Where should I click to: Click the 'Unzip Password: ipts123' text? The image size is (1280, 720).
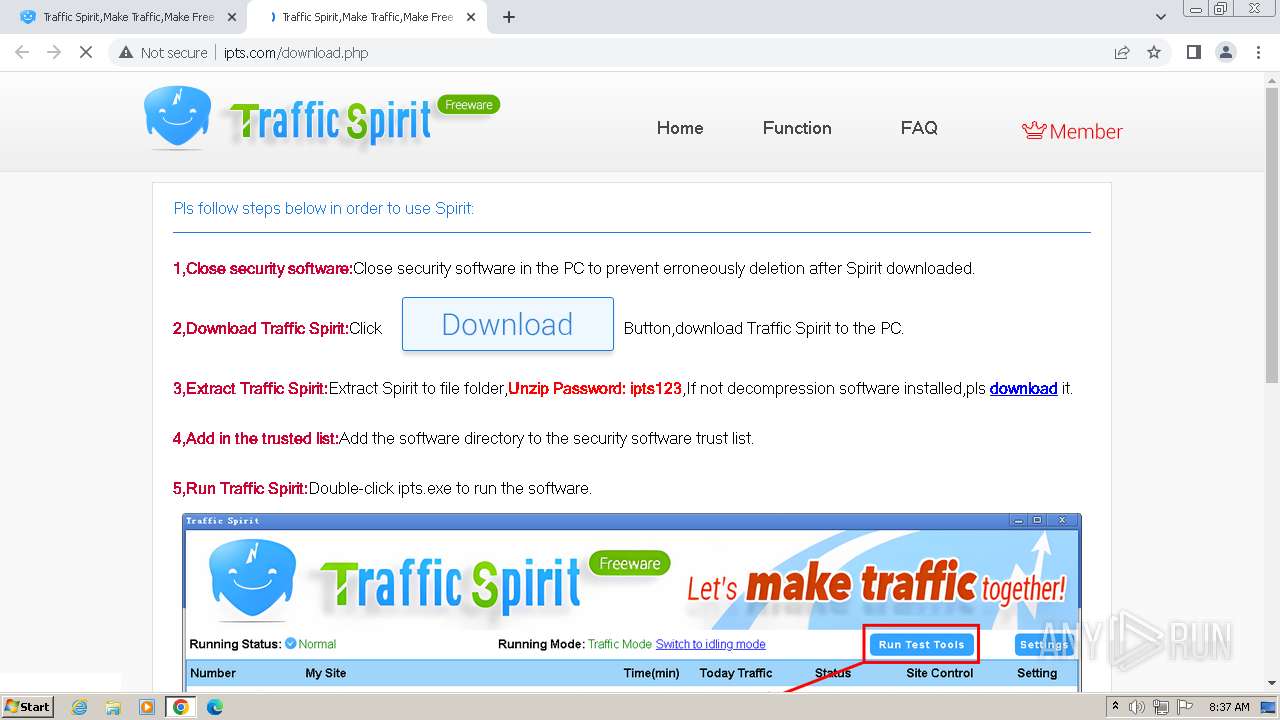point(595,388)
